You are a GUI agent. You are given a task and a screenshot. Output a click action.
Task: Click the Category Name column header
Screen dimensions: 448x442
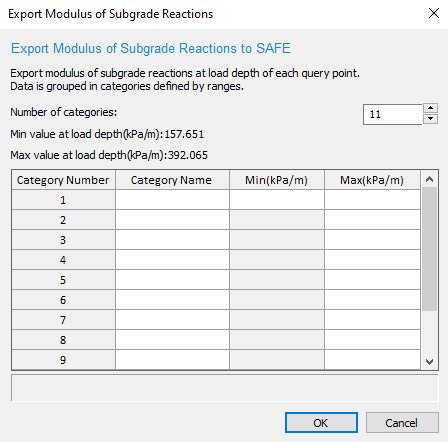click(172, 180)
